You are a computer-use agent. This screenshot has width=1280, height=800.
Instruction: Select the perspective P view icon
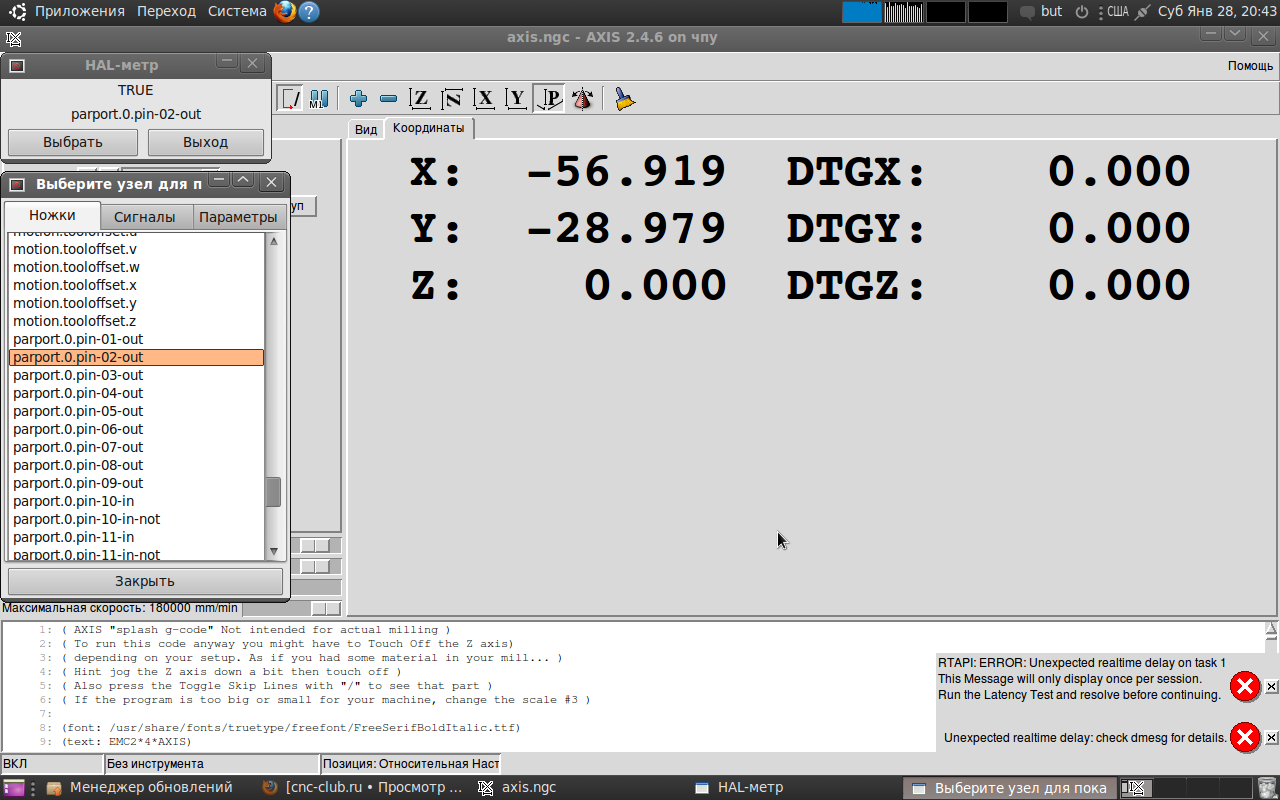pyautogui.click(x=549, y=99)
